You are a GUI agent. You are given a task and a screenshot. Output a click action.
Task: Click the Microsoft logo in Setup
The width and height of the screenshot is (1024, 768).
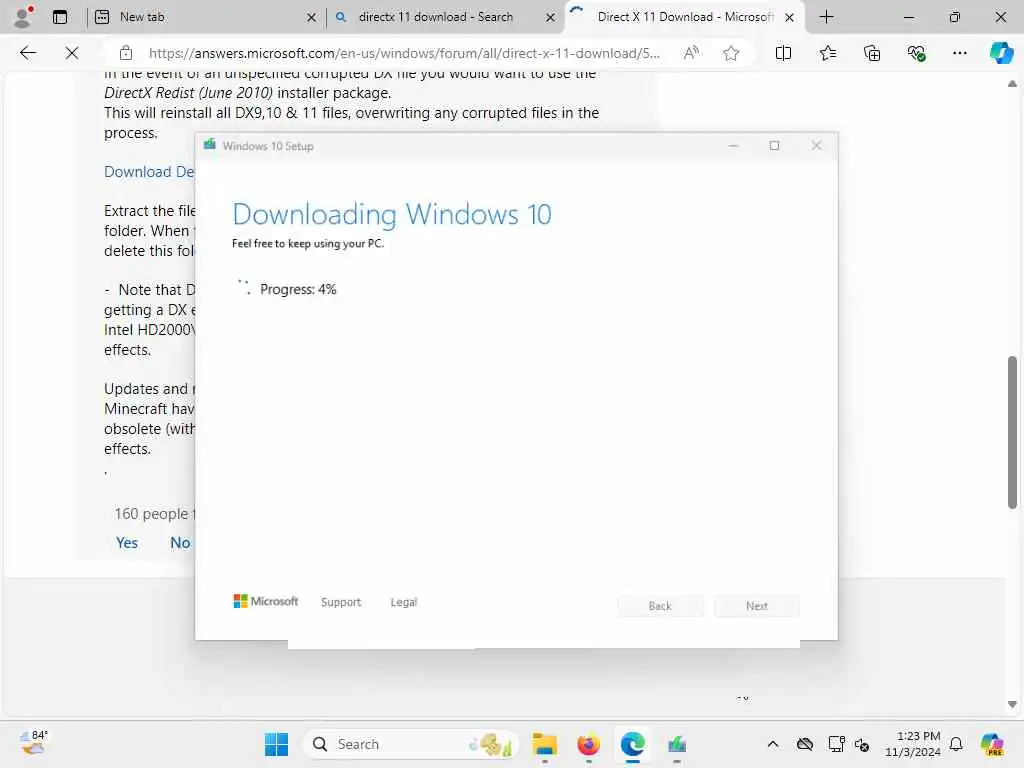266,601
